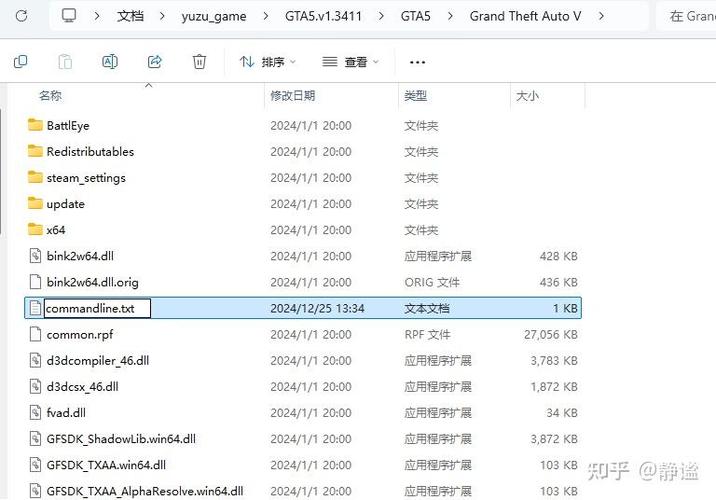Select the x64 folder icon
The width and height of the screenshot is (716, 500).
(35, 229)
